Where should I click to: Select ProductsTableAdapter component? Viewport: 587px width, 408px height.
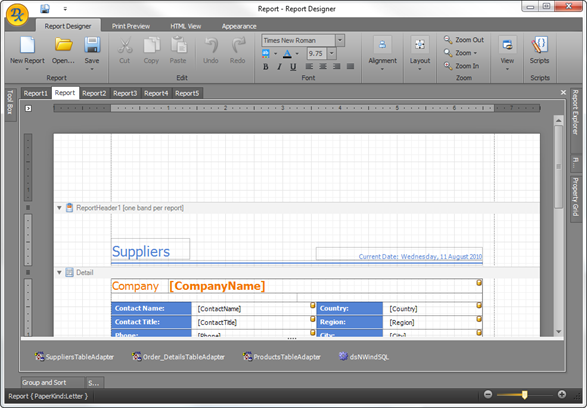282,357
